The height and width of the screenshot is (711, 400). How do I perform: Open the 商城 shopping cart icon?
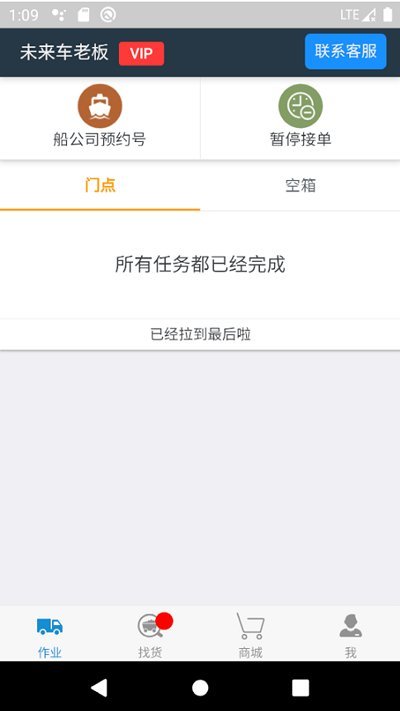(x=250, y=626)
